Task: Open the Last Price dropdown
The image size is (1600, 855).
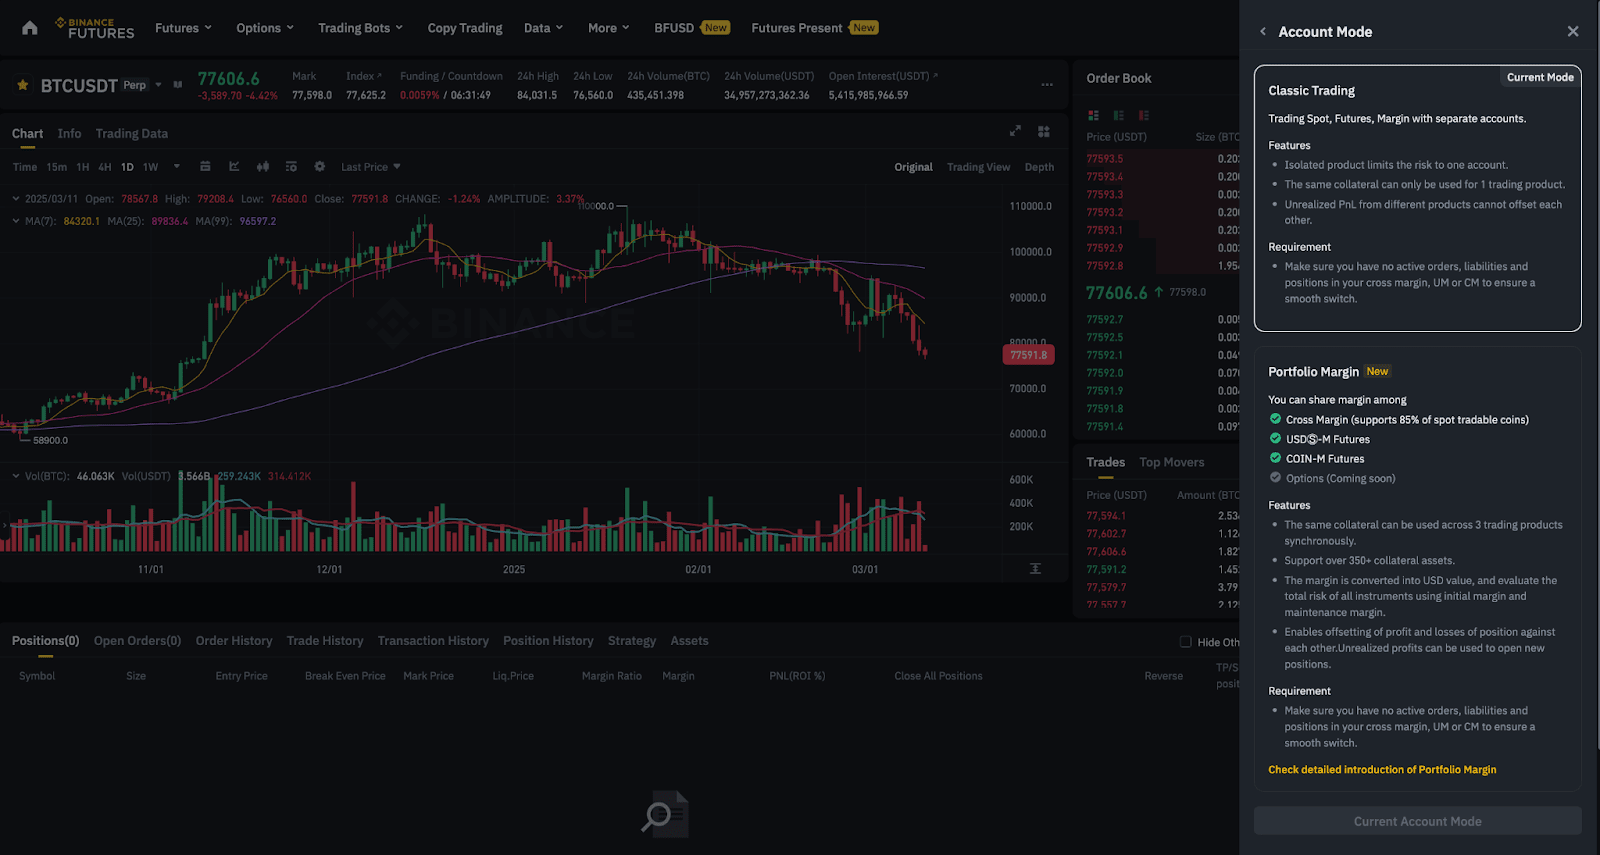Action: click(x=371, y=167)
